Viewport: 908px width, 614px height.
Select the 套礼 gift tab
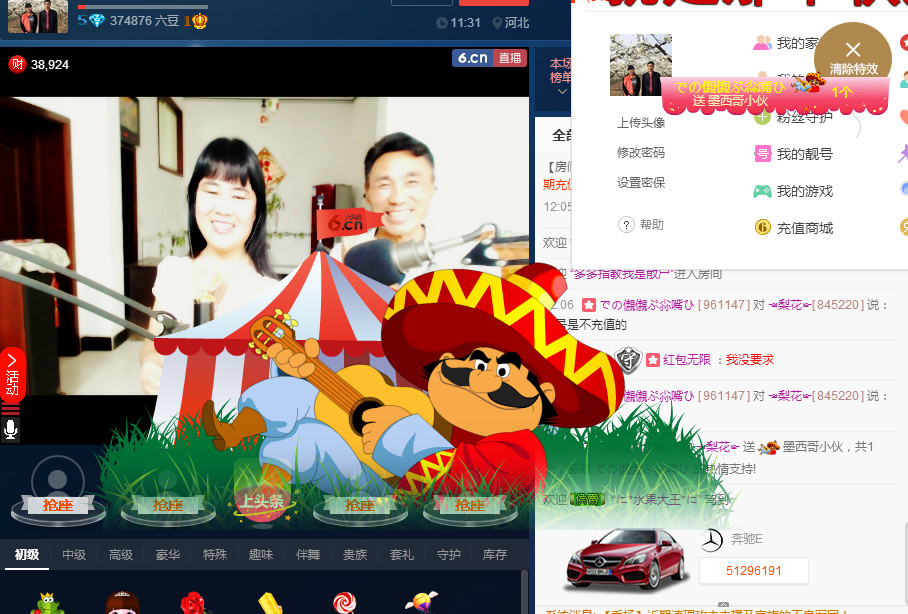coord(401,554)
